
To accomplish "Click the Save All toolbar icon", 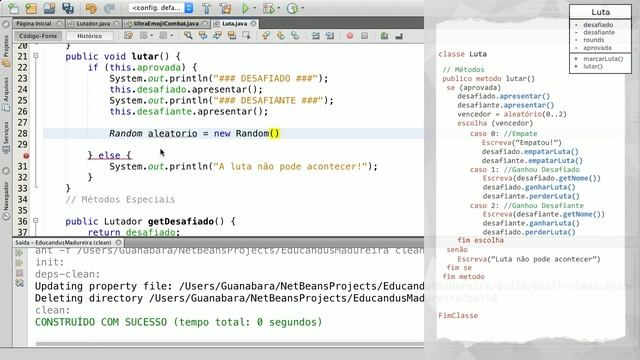I will 67,8.
